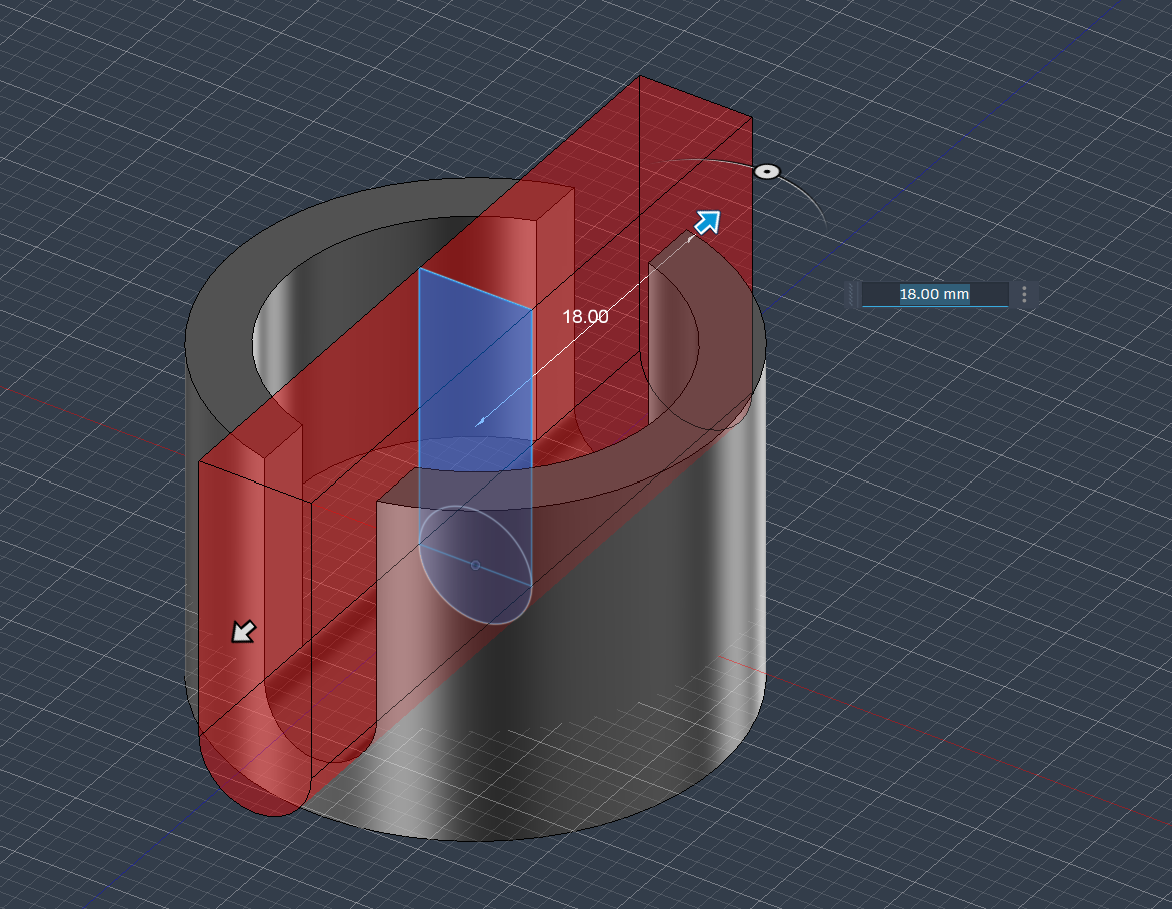Click the 18.00 mm distance input field
The image size is (1172, 909).
934,294
